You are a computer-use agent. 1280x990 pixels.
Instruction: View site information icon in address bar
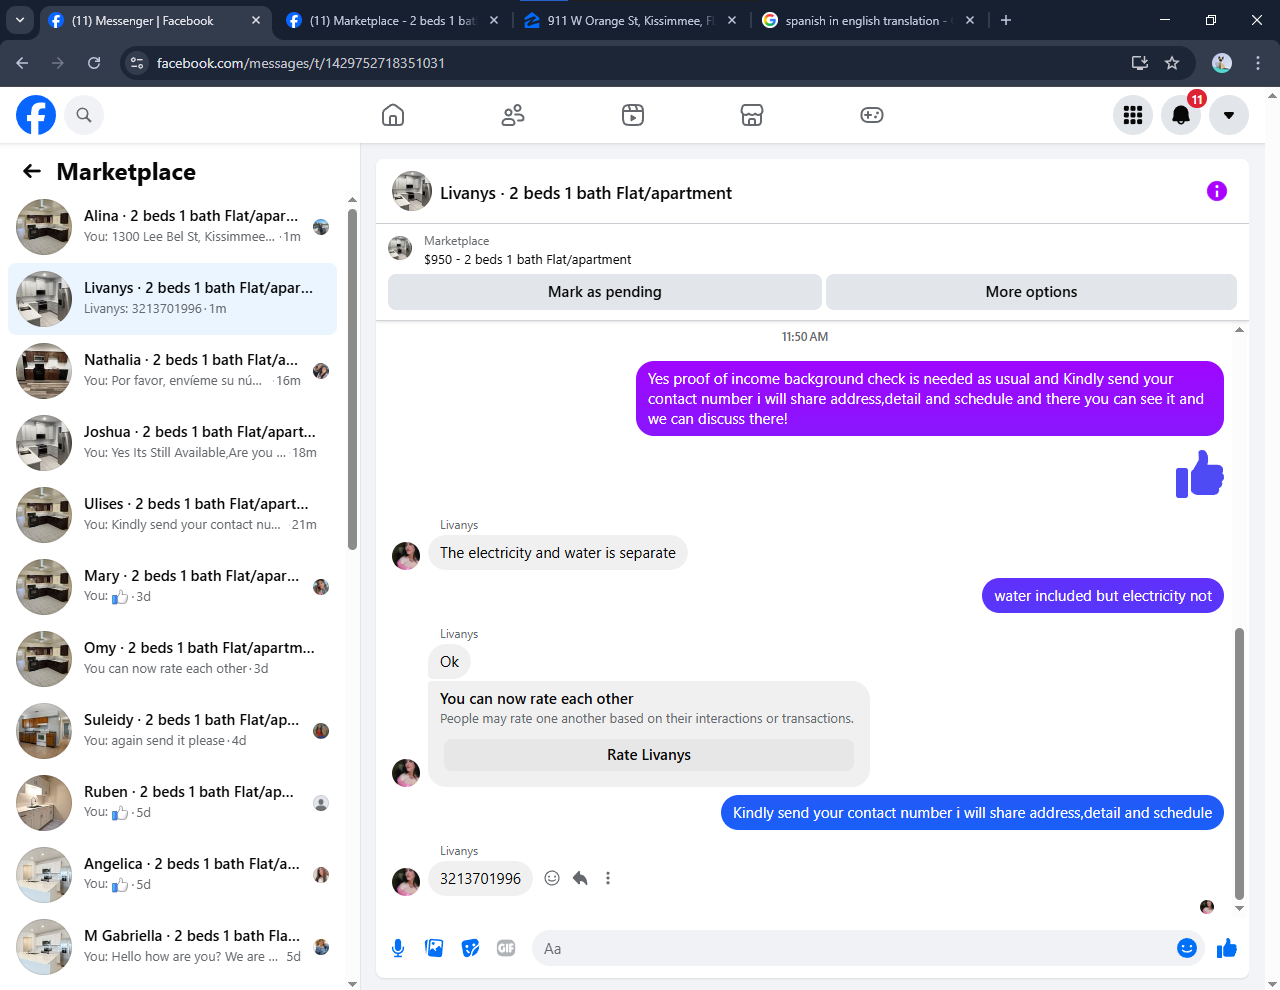click(138, 63)
